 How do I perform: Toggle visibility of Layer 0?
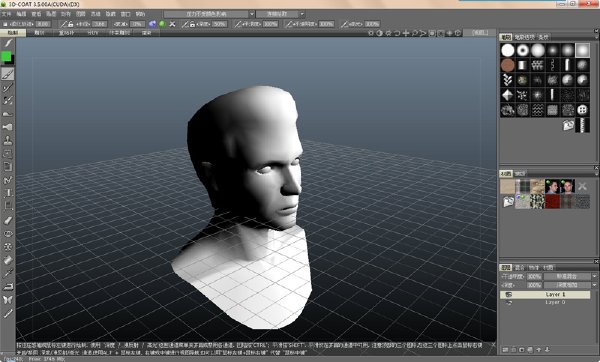click(508, 302)
